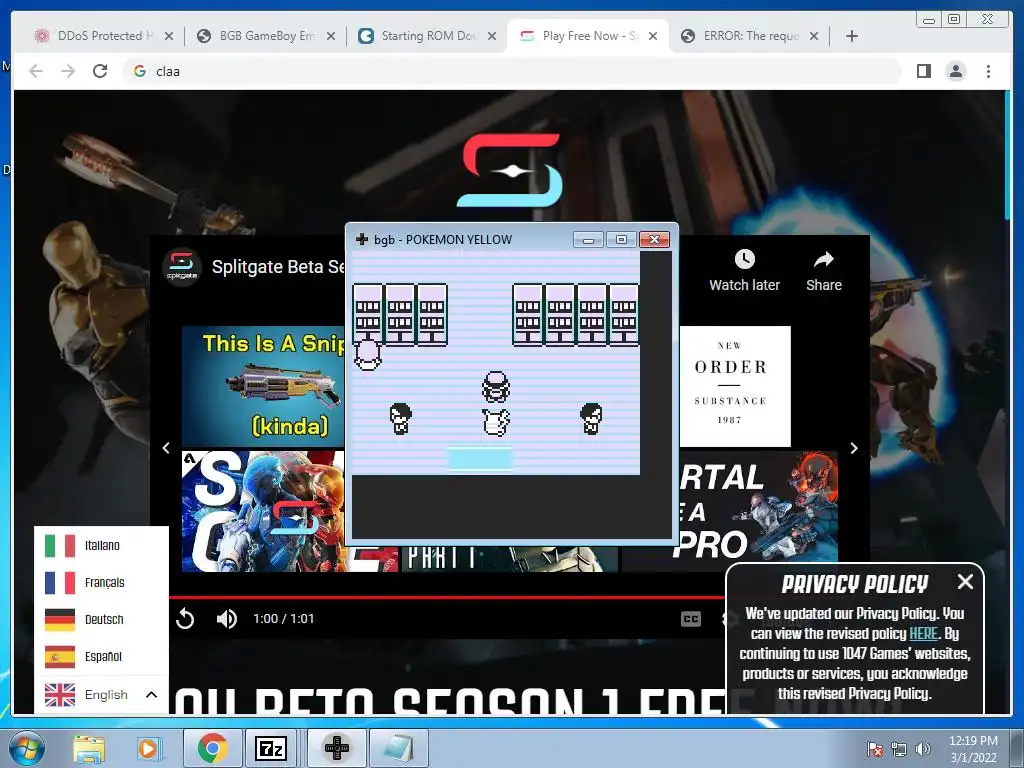Switch to Chrome in the taskbar

point(212,748)
